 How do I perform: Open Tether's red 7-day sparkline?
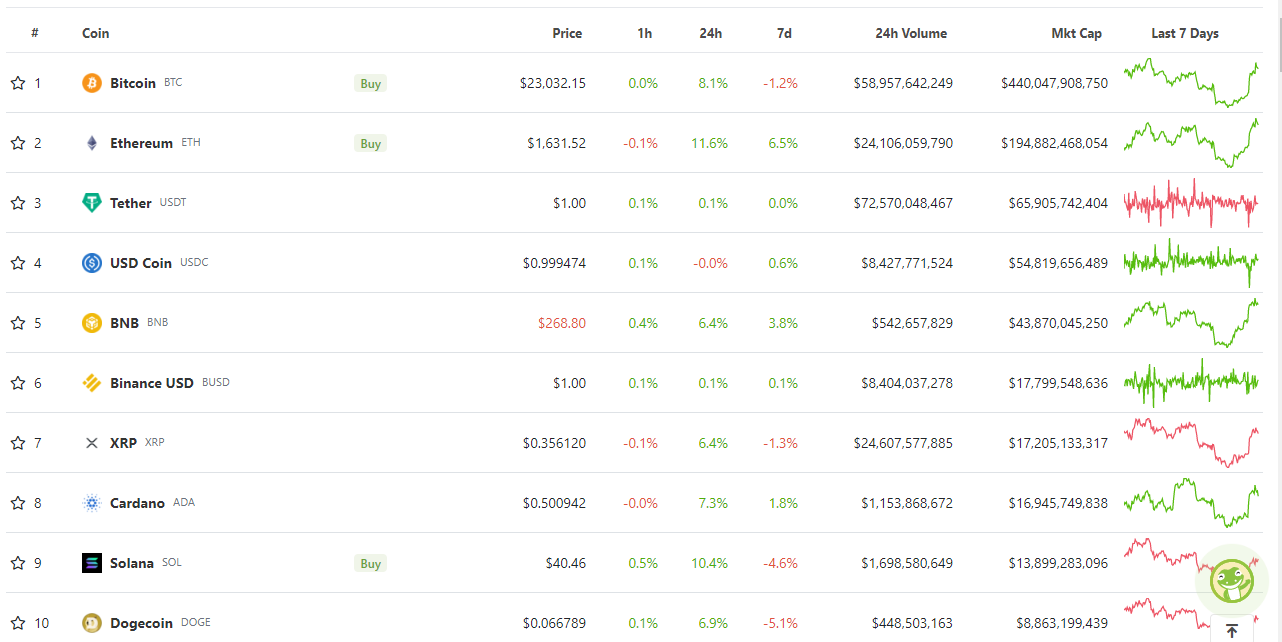pyautogui.click(x=1191, y=203)
